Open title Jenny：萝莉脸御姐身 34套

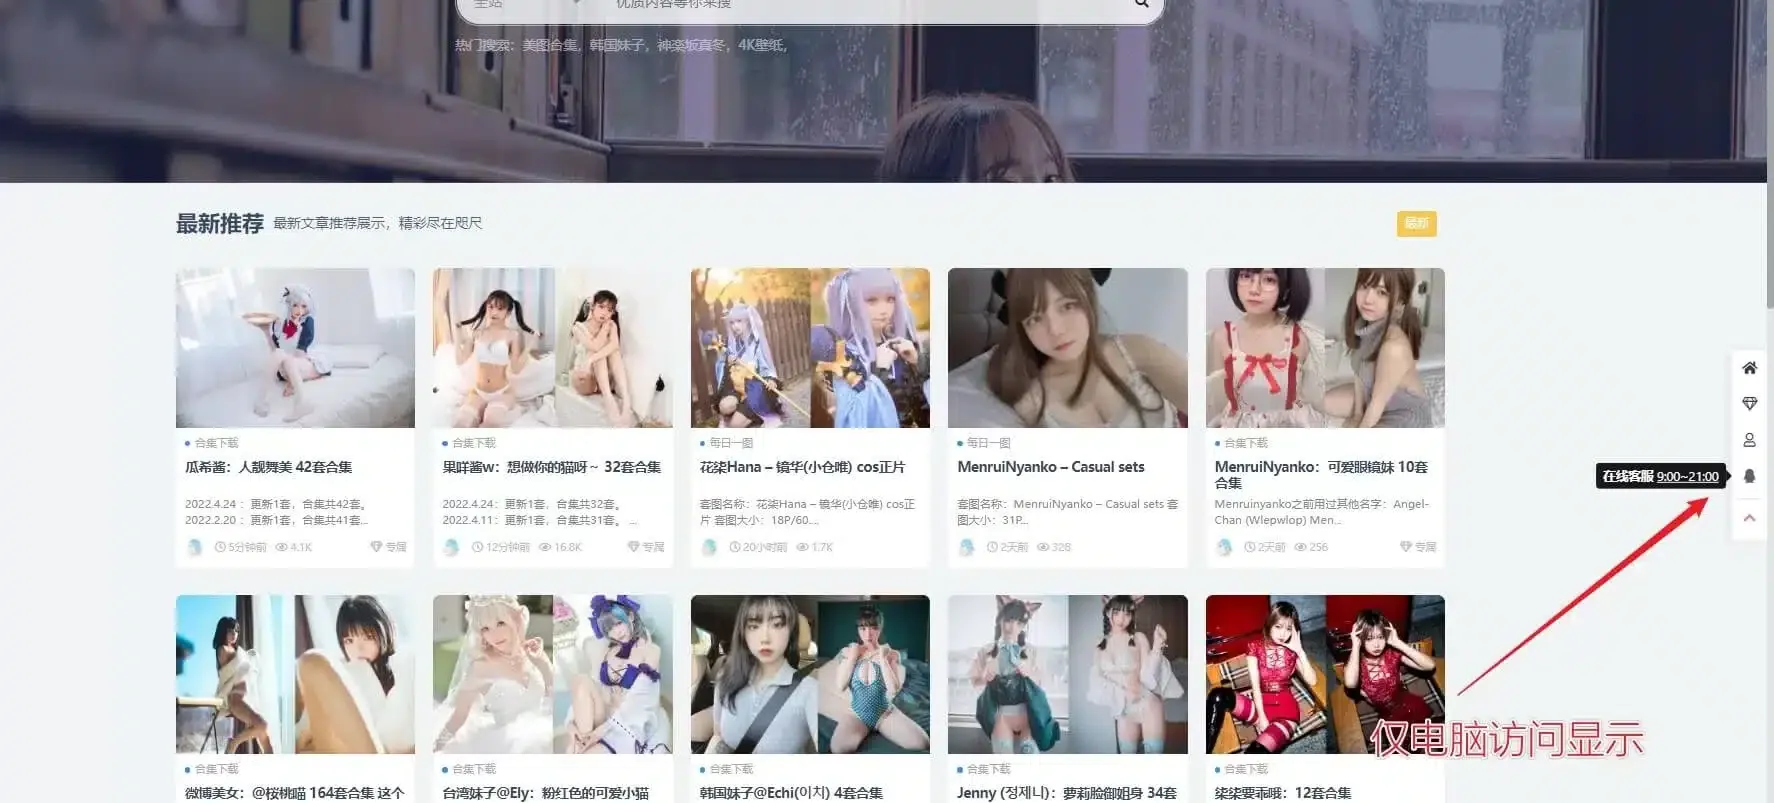(1066, 793)
